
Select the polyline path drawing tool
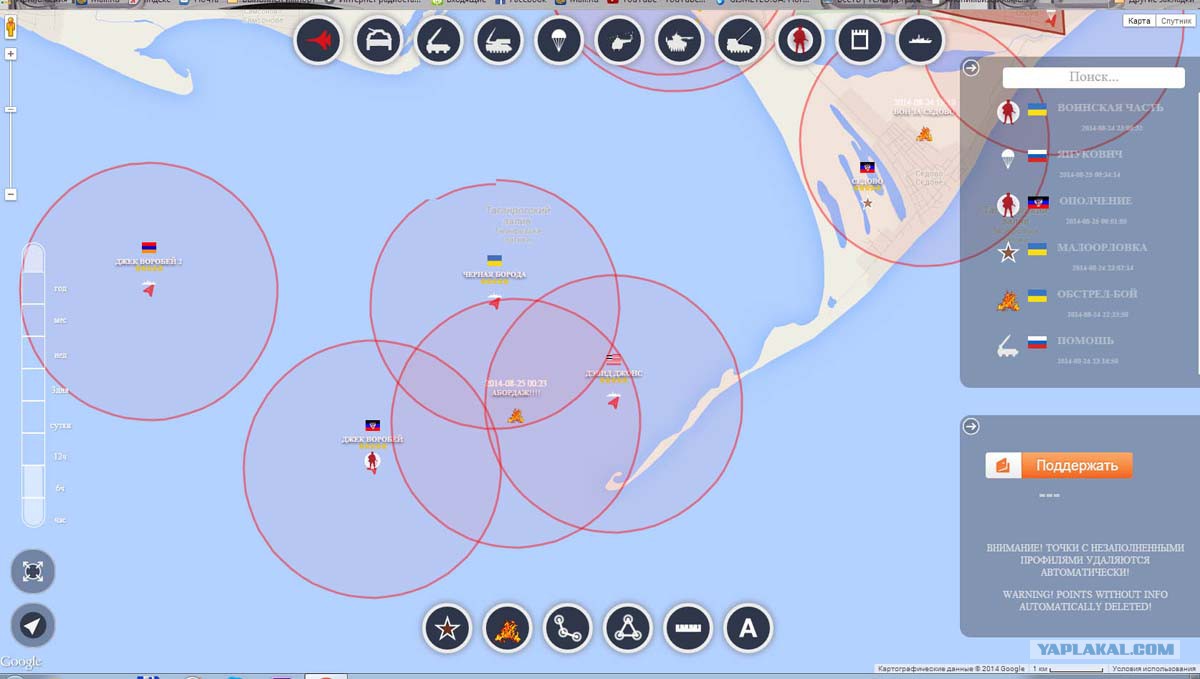[x=568, y=629]
